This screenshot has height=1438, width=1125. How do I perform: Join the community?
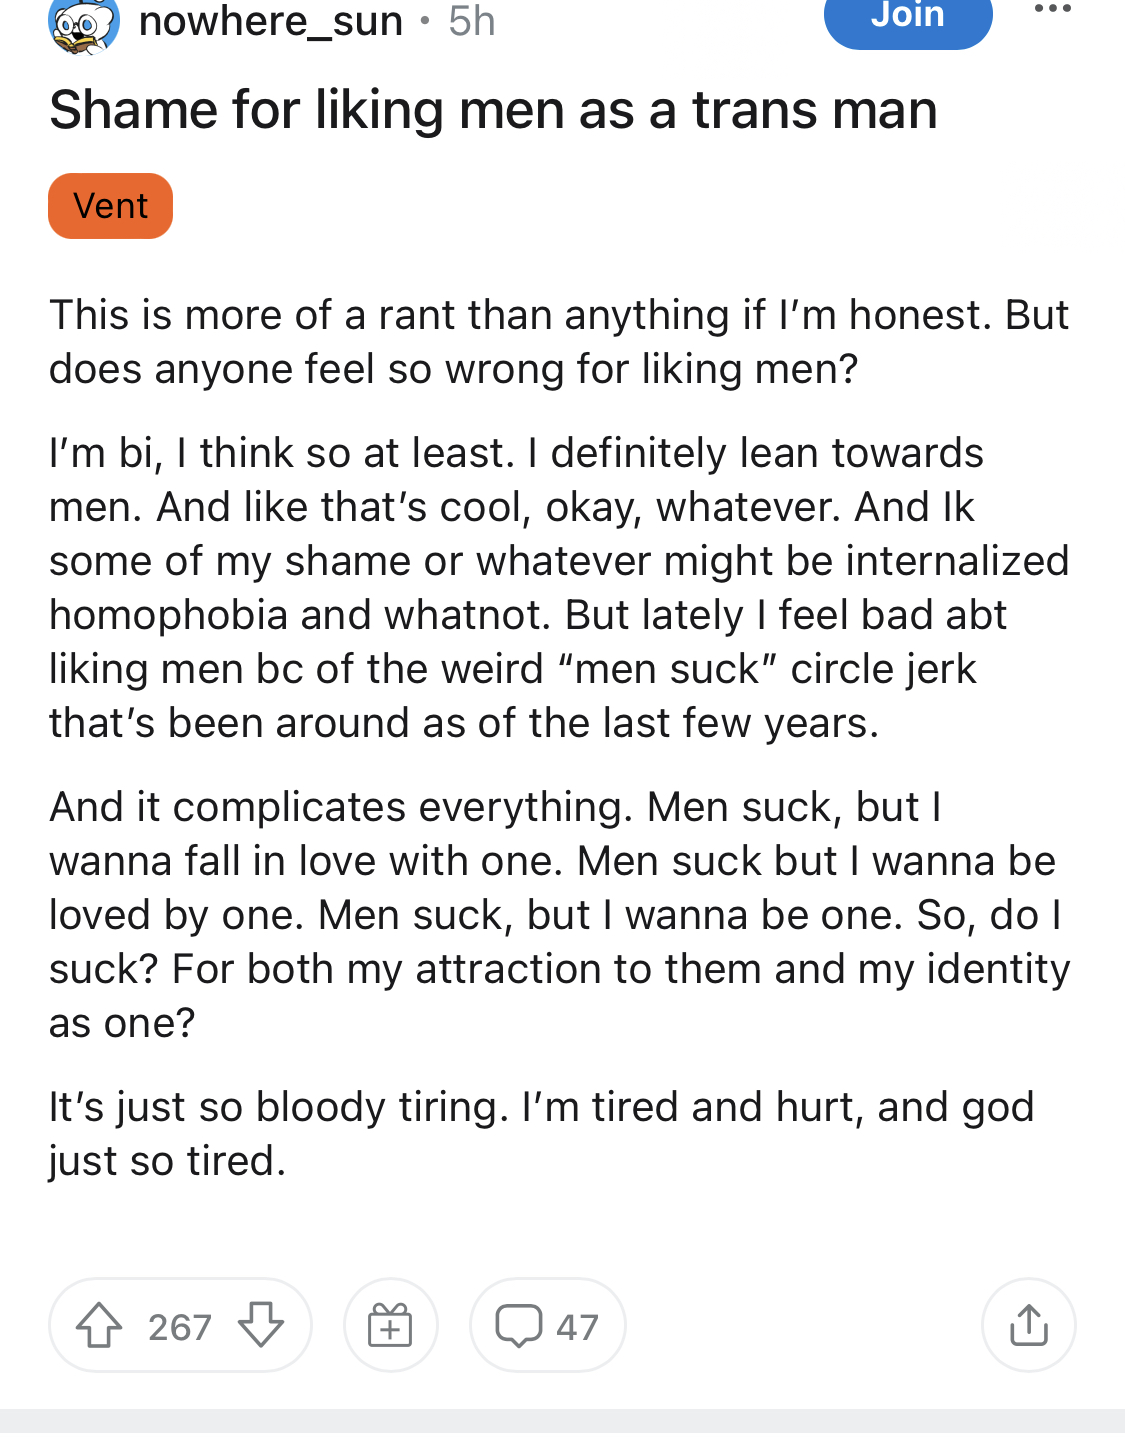(908, 17)
